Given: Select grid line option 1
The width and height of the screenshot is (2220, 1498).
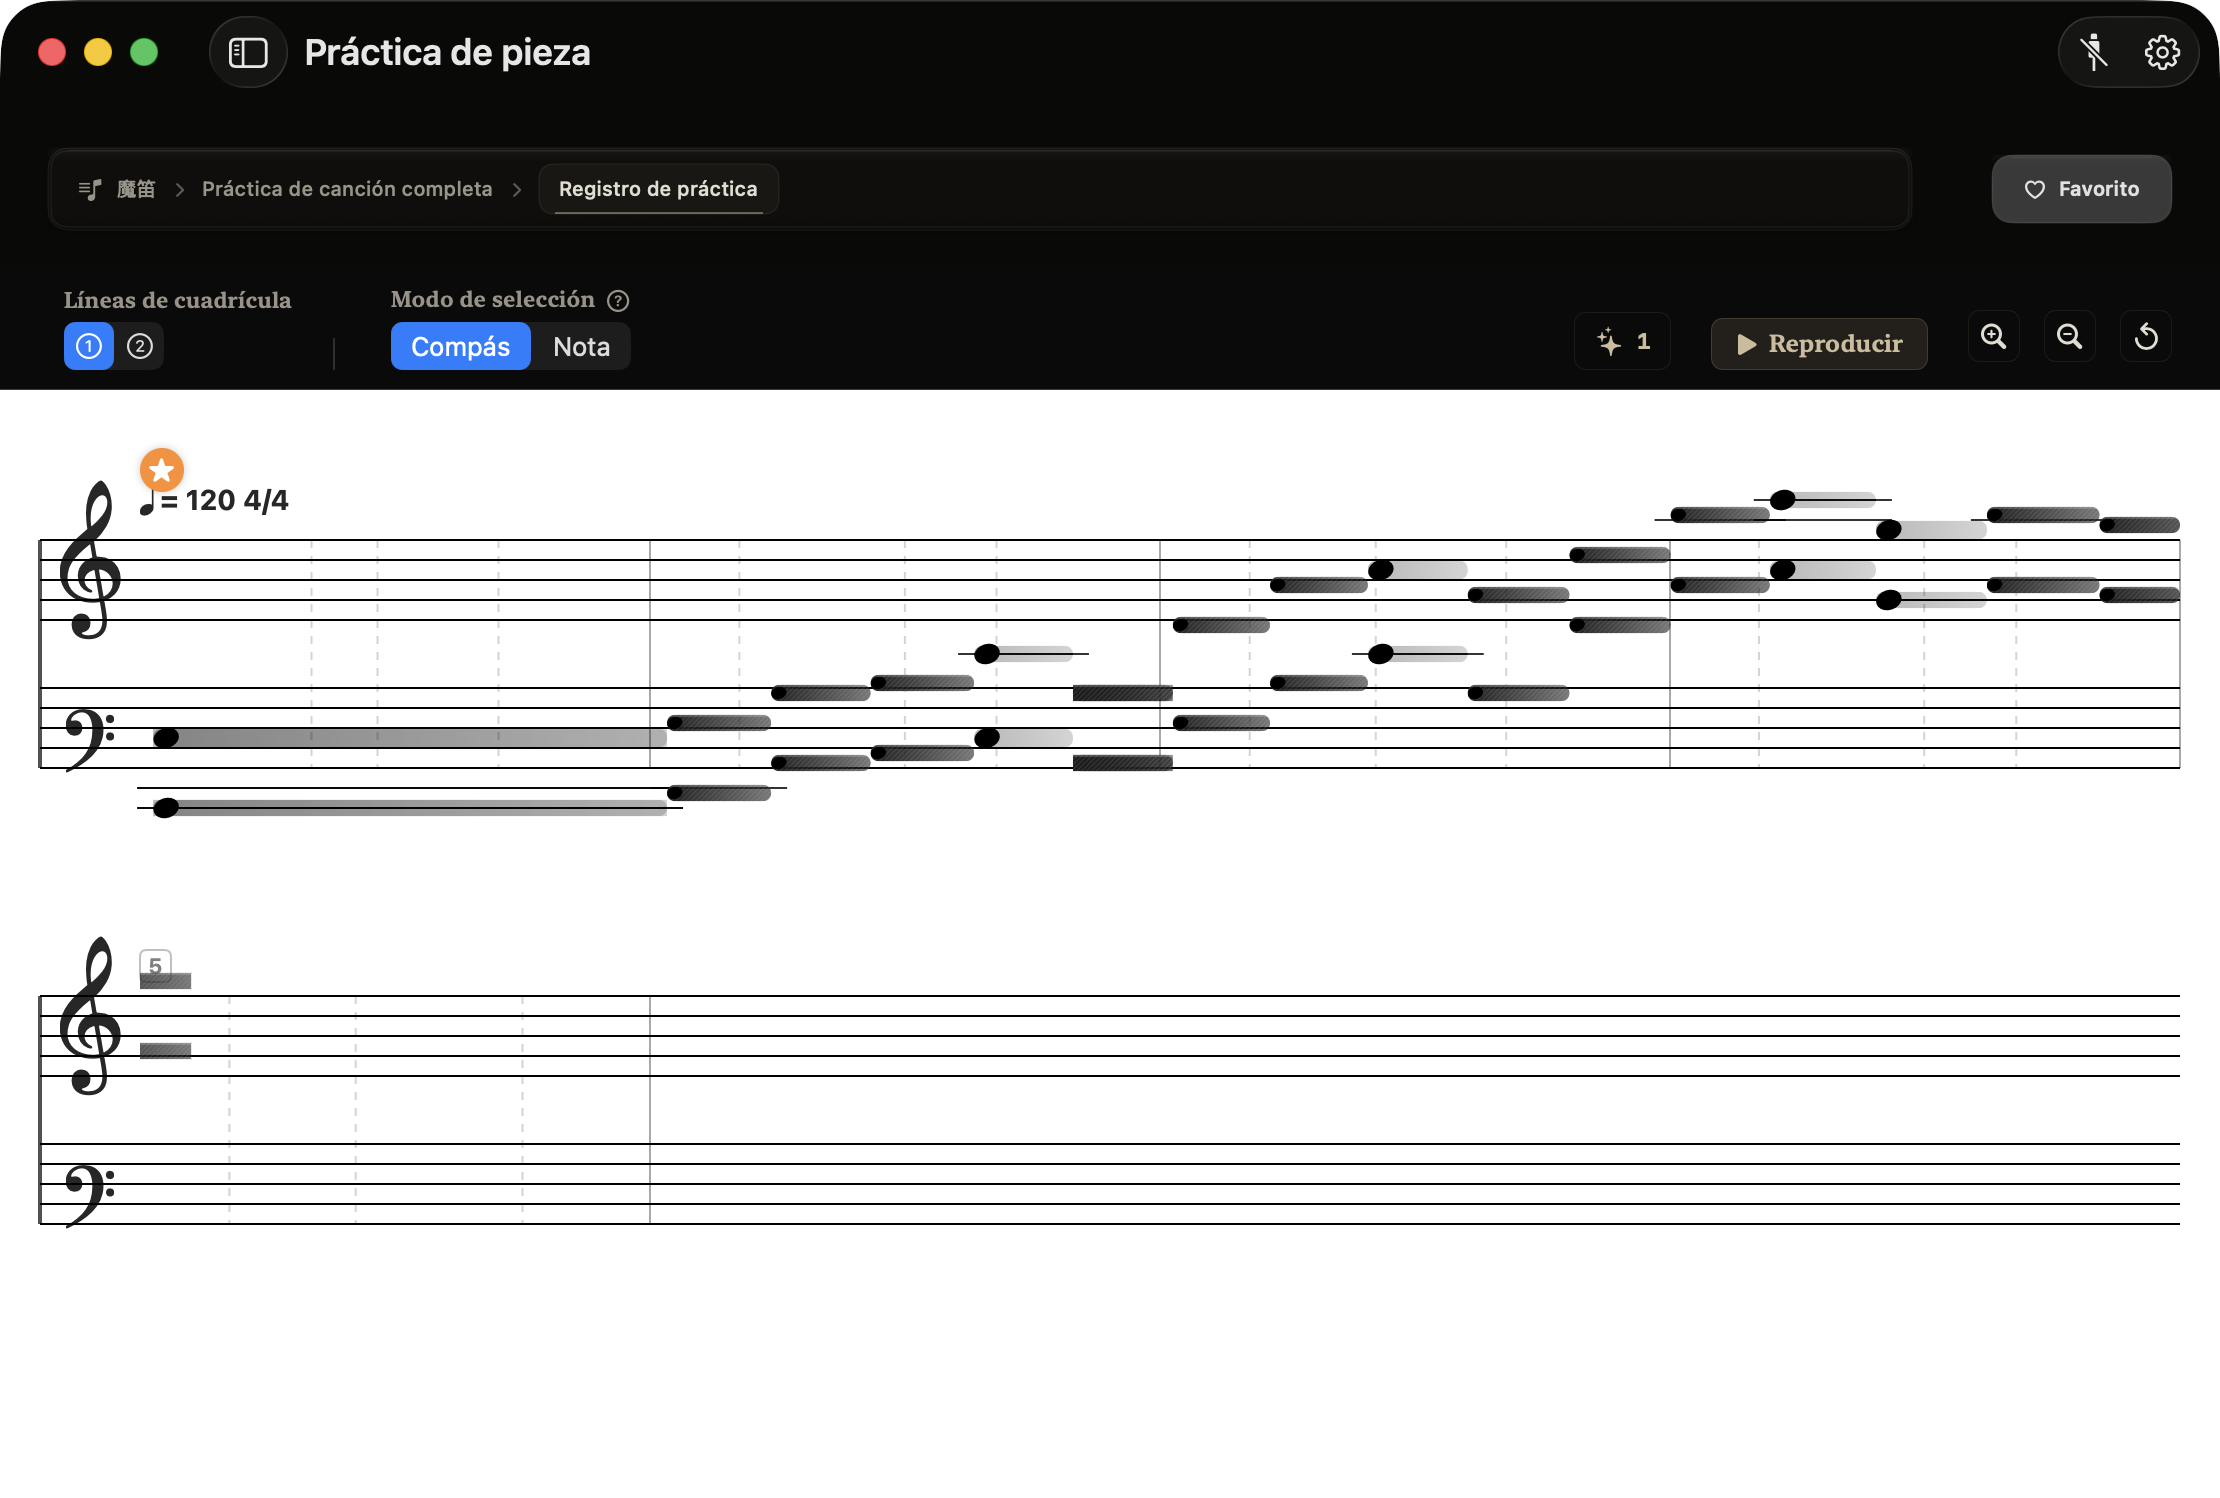Looking at the screenshot, I should (x=89, y=346).
